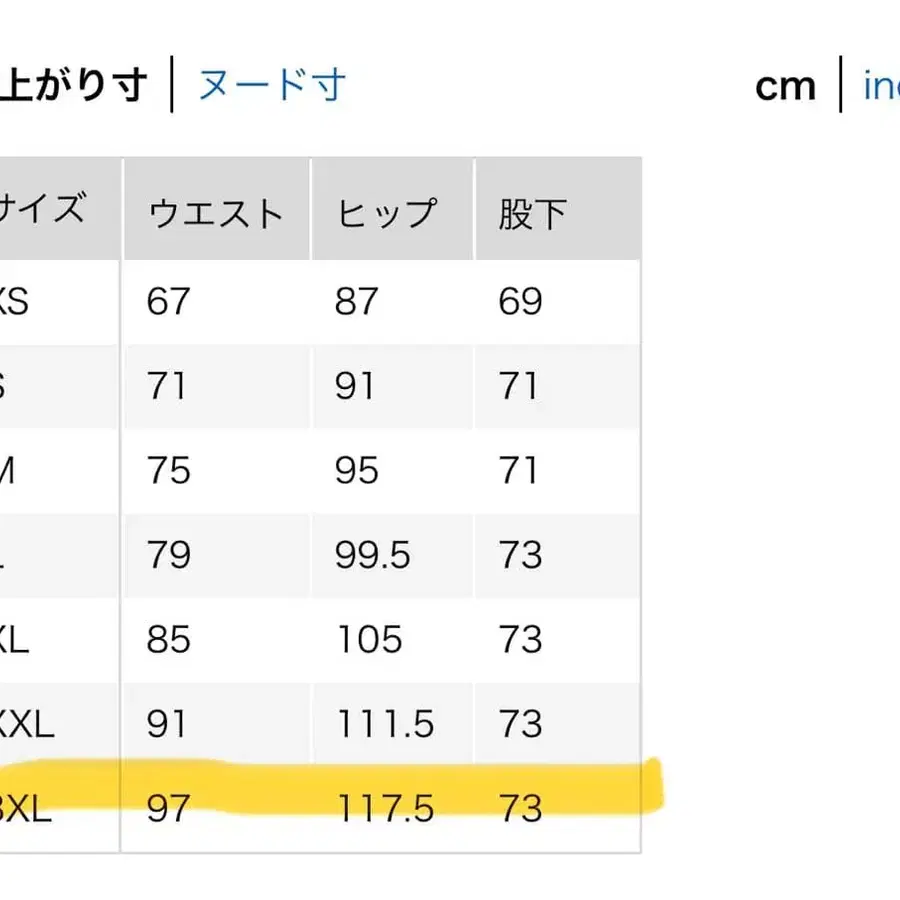The width and height of the screenshot is (900, 900).
Task: Select the waist value 85
Action: tap(171, 640)
